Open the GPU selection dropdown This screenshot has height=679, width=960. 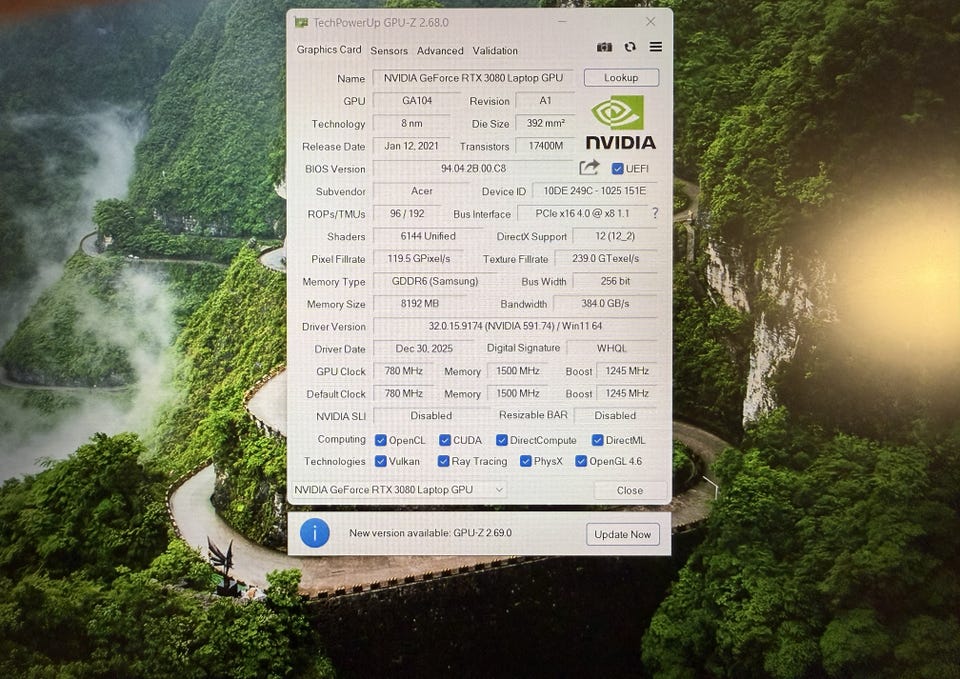[x=399, y=490]
